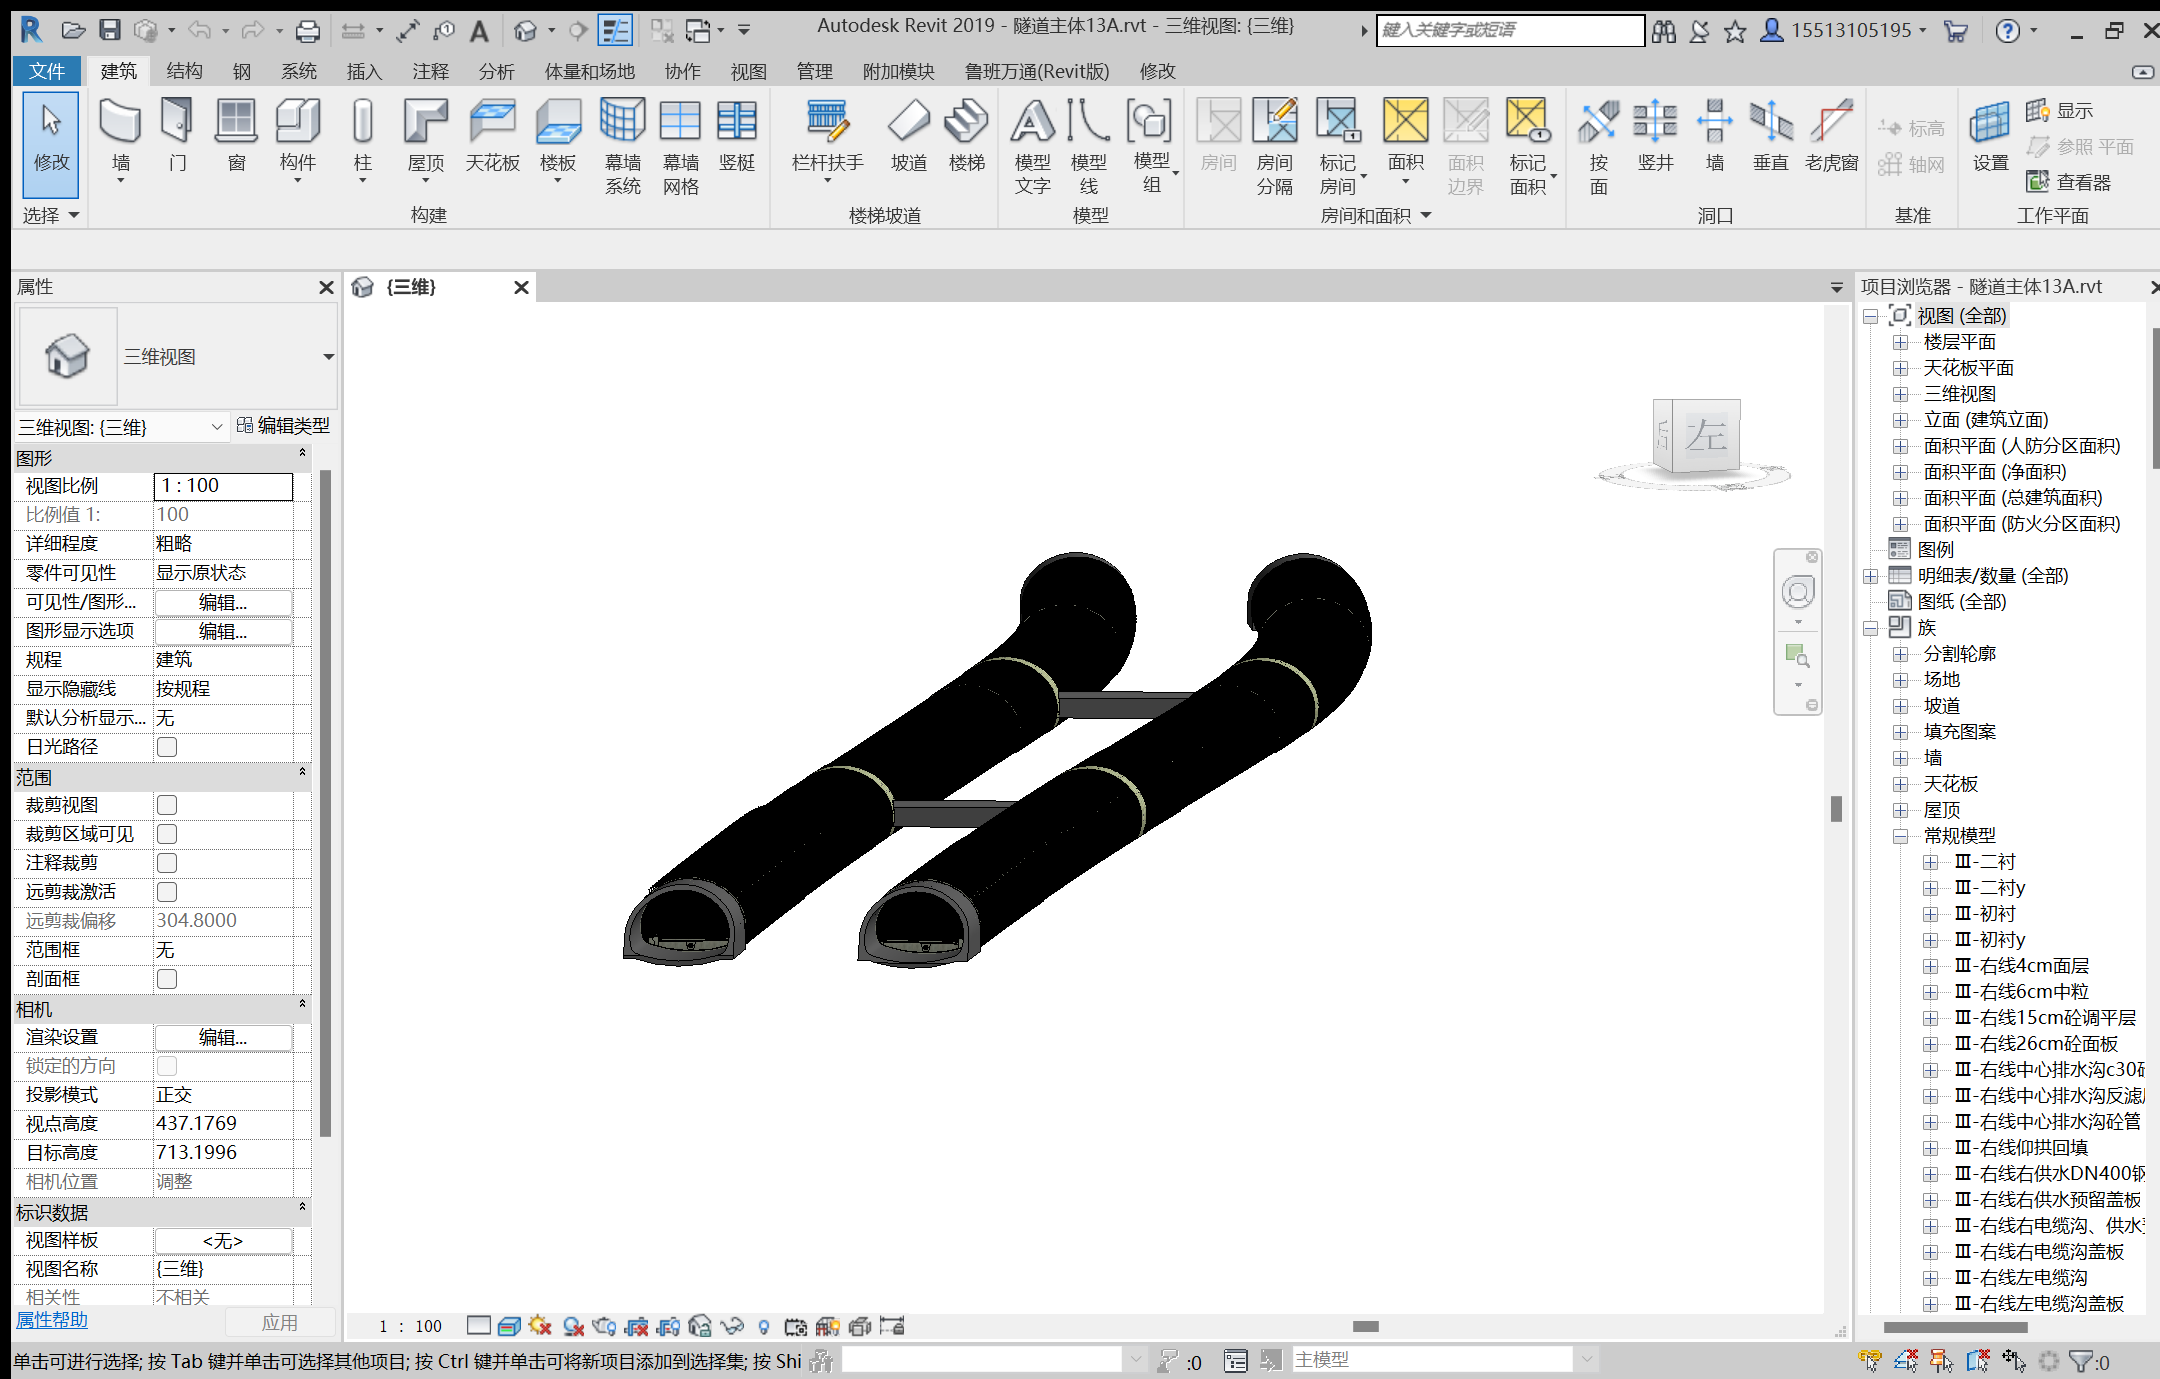Click the view area horizontal scrollbar thumb
This screenshot has height=1379, width=2160.
point(1365,1327)
